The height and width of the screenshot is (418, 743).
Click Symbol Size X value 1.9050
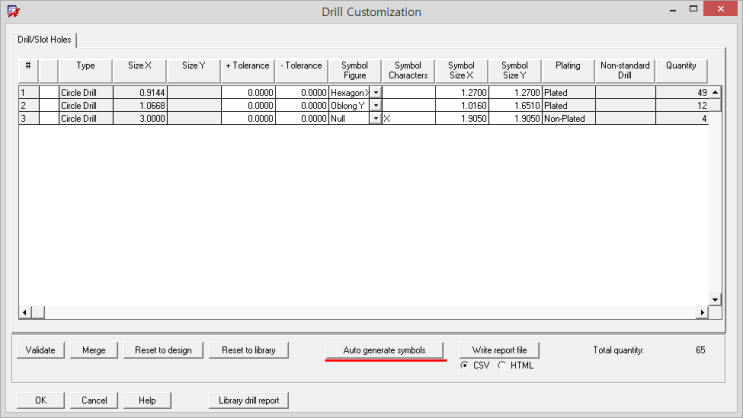(x=462, y=118)
